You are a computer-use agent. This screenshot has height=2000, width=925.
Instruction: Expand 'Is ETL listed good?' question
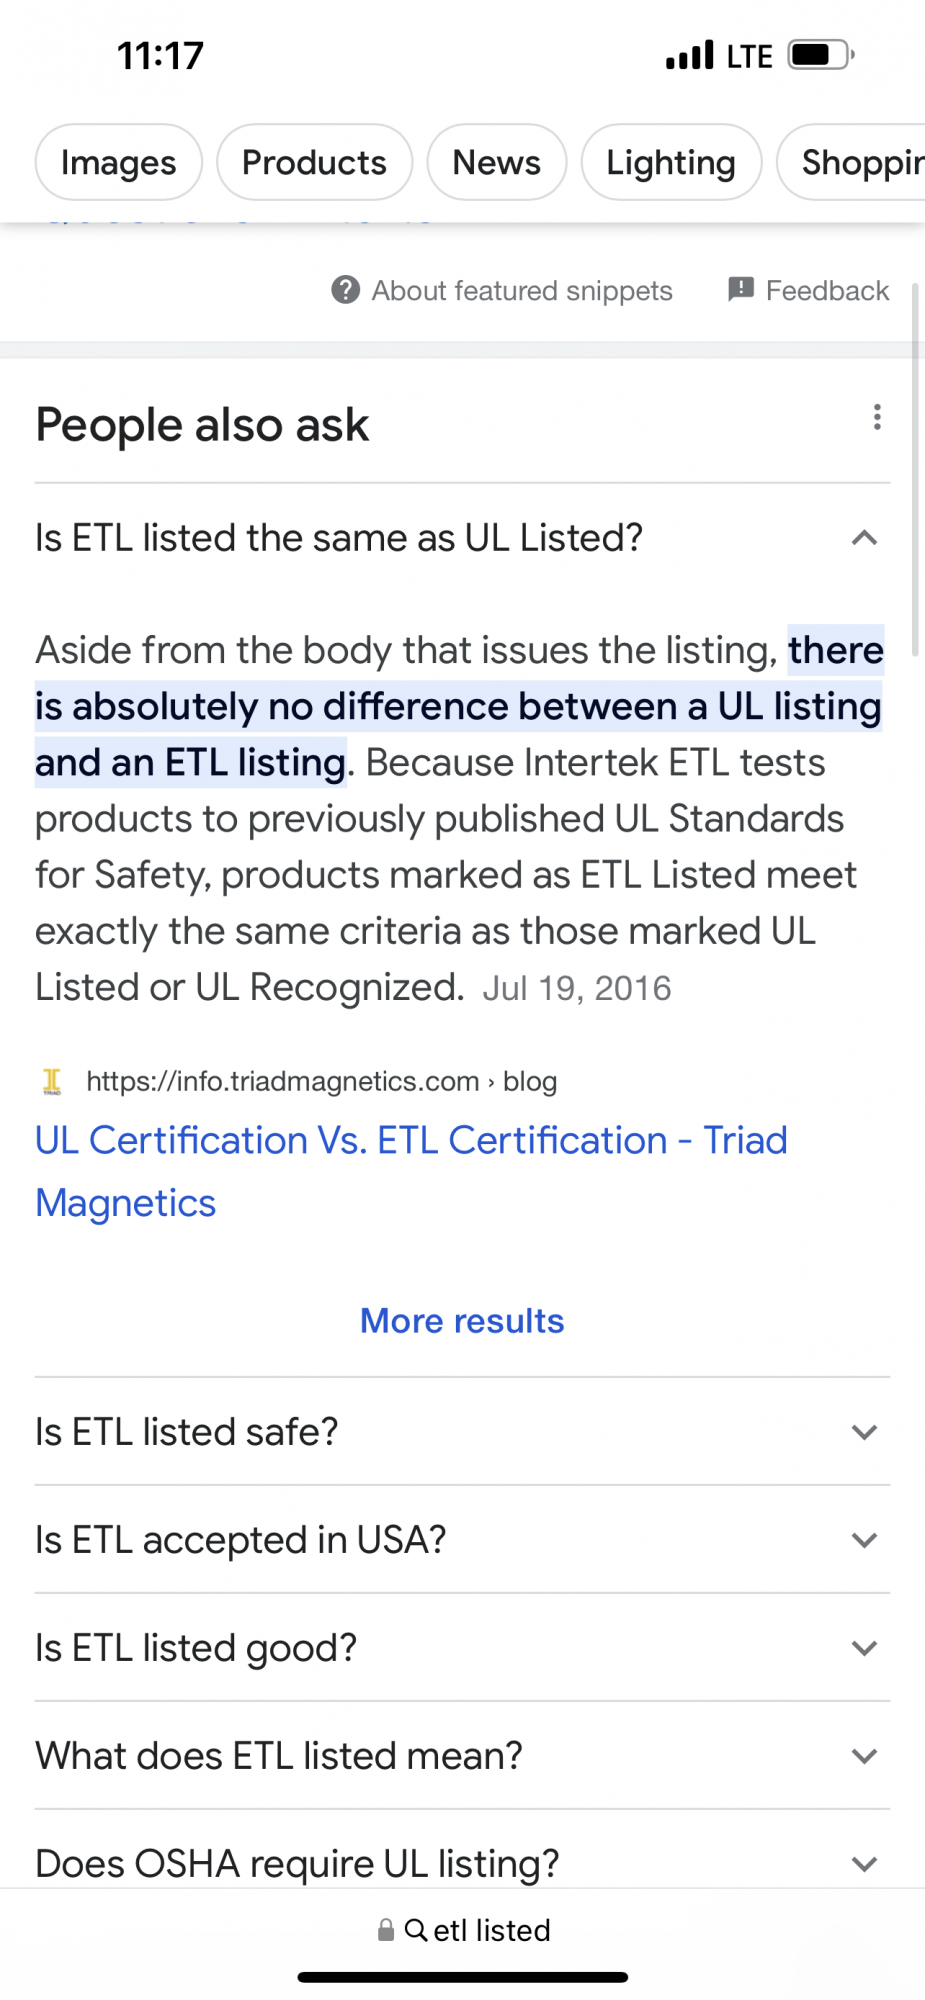[x=462, y=1647]
